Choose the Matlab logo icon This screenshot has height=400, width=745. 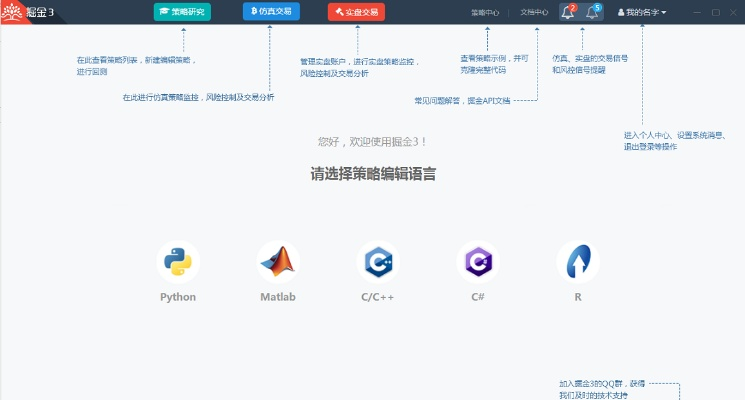(x=278, y=262)
